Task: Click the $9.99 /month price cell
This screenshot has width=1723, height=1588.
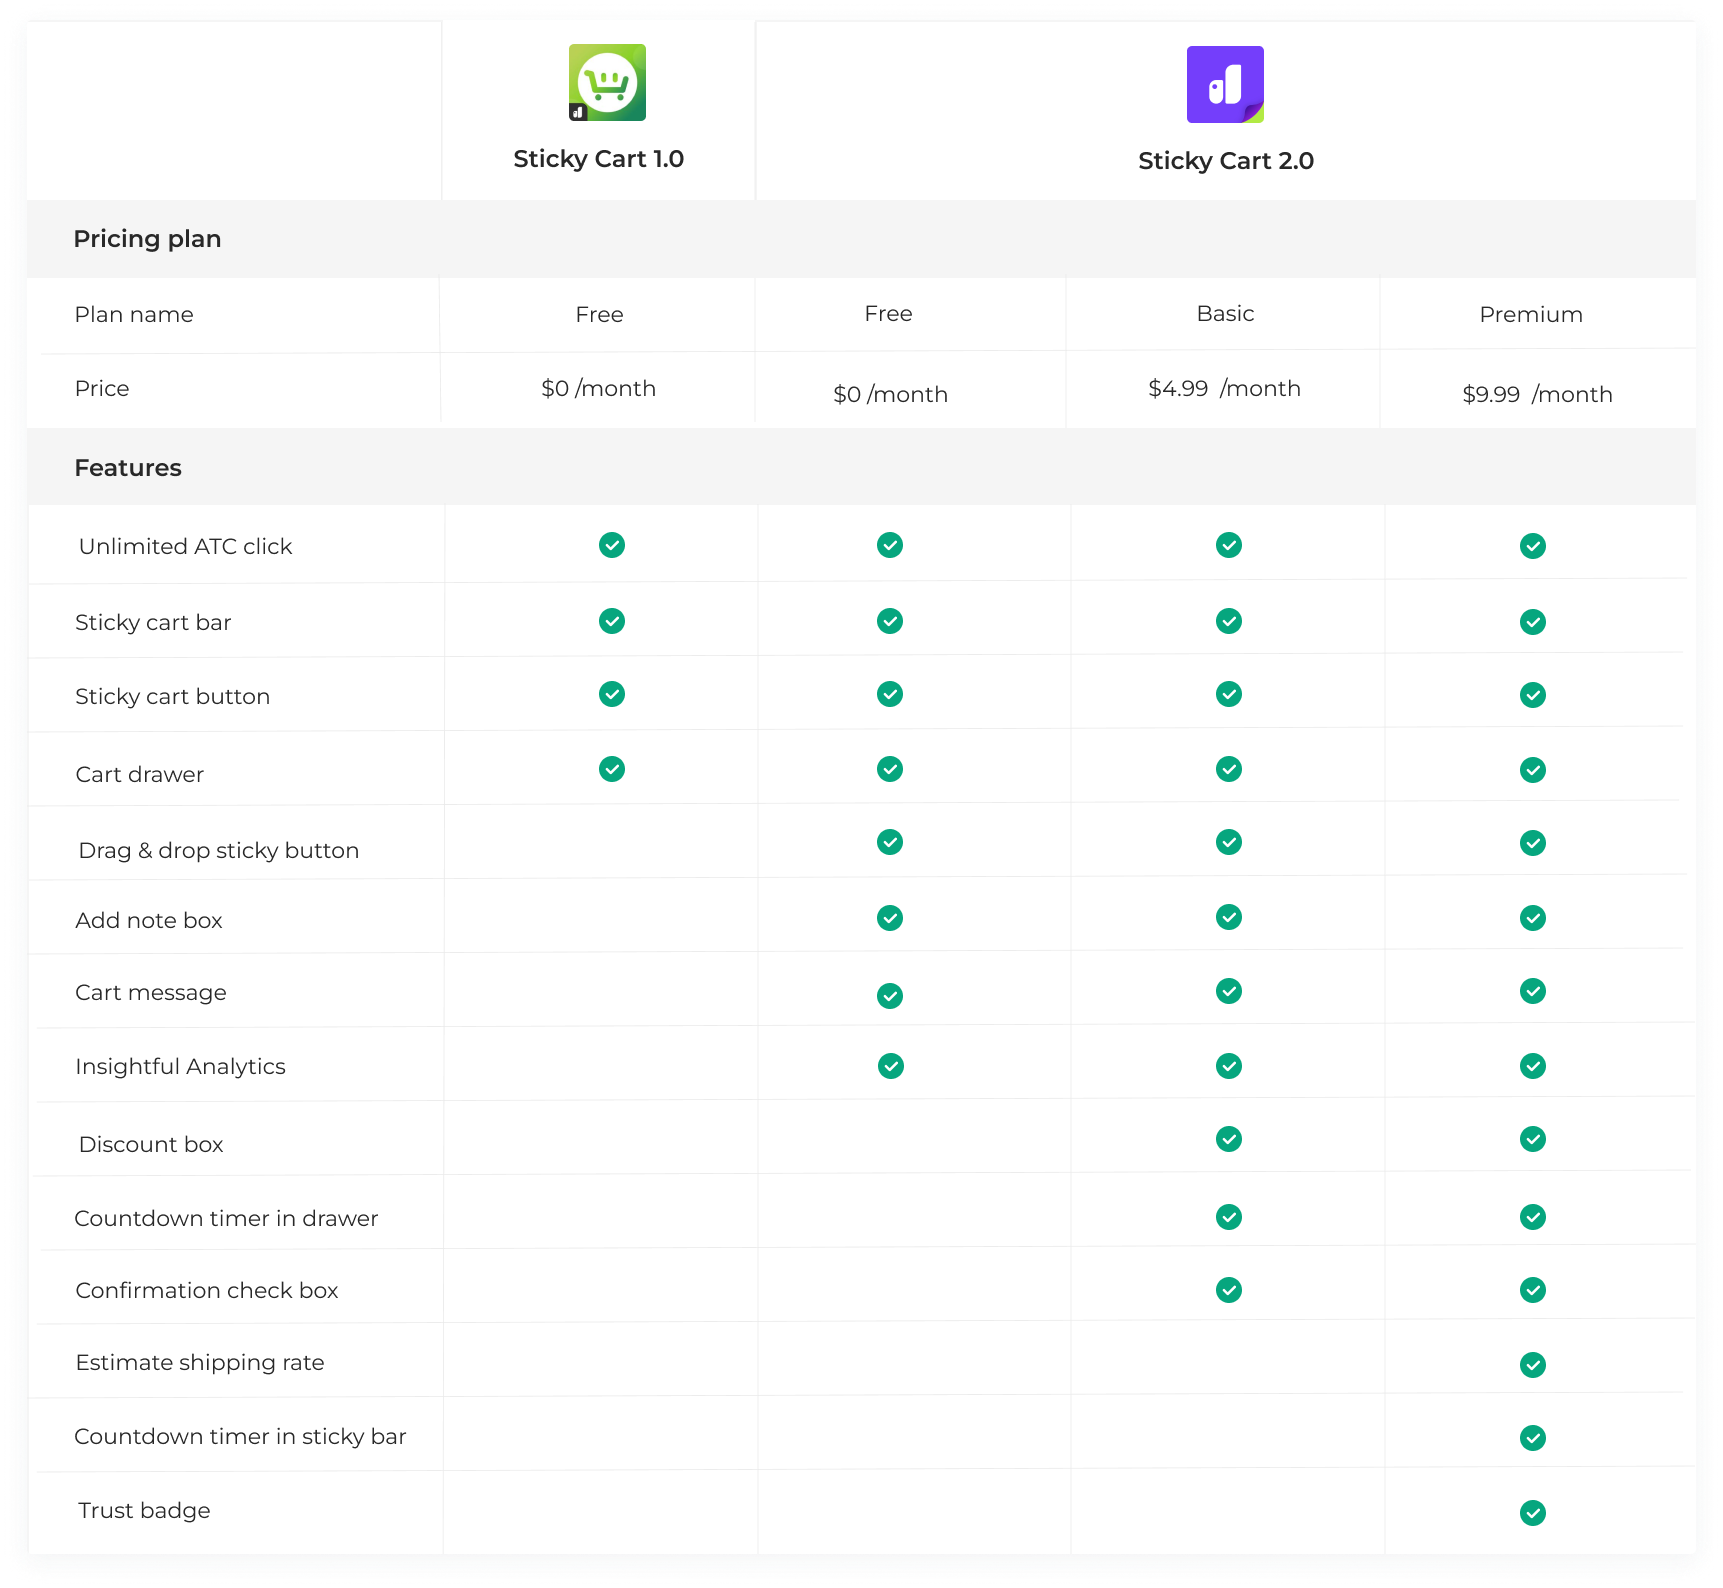Action: [1537, 395]
